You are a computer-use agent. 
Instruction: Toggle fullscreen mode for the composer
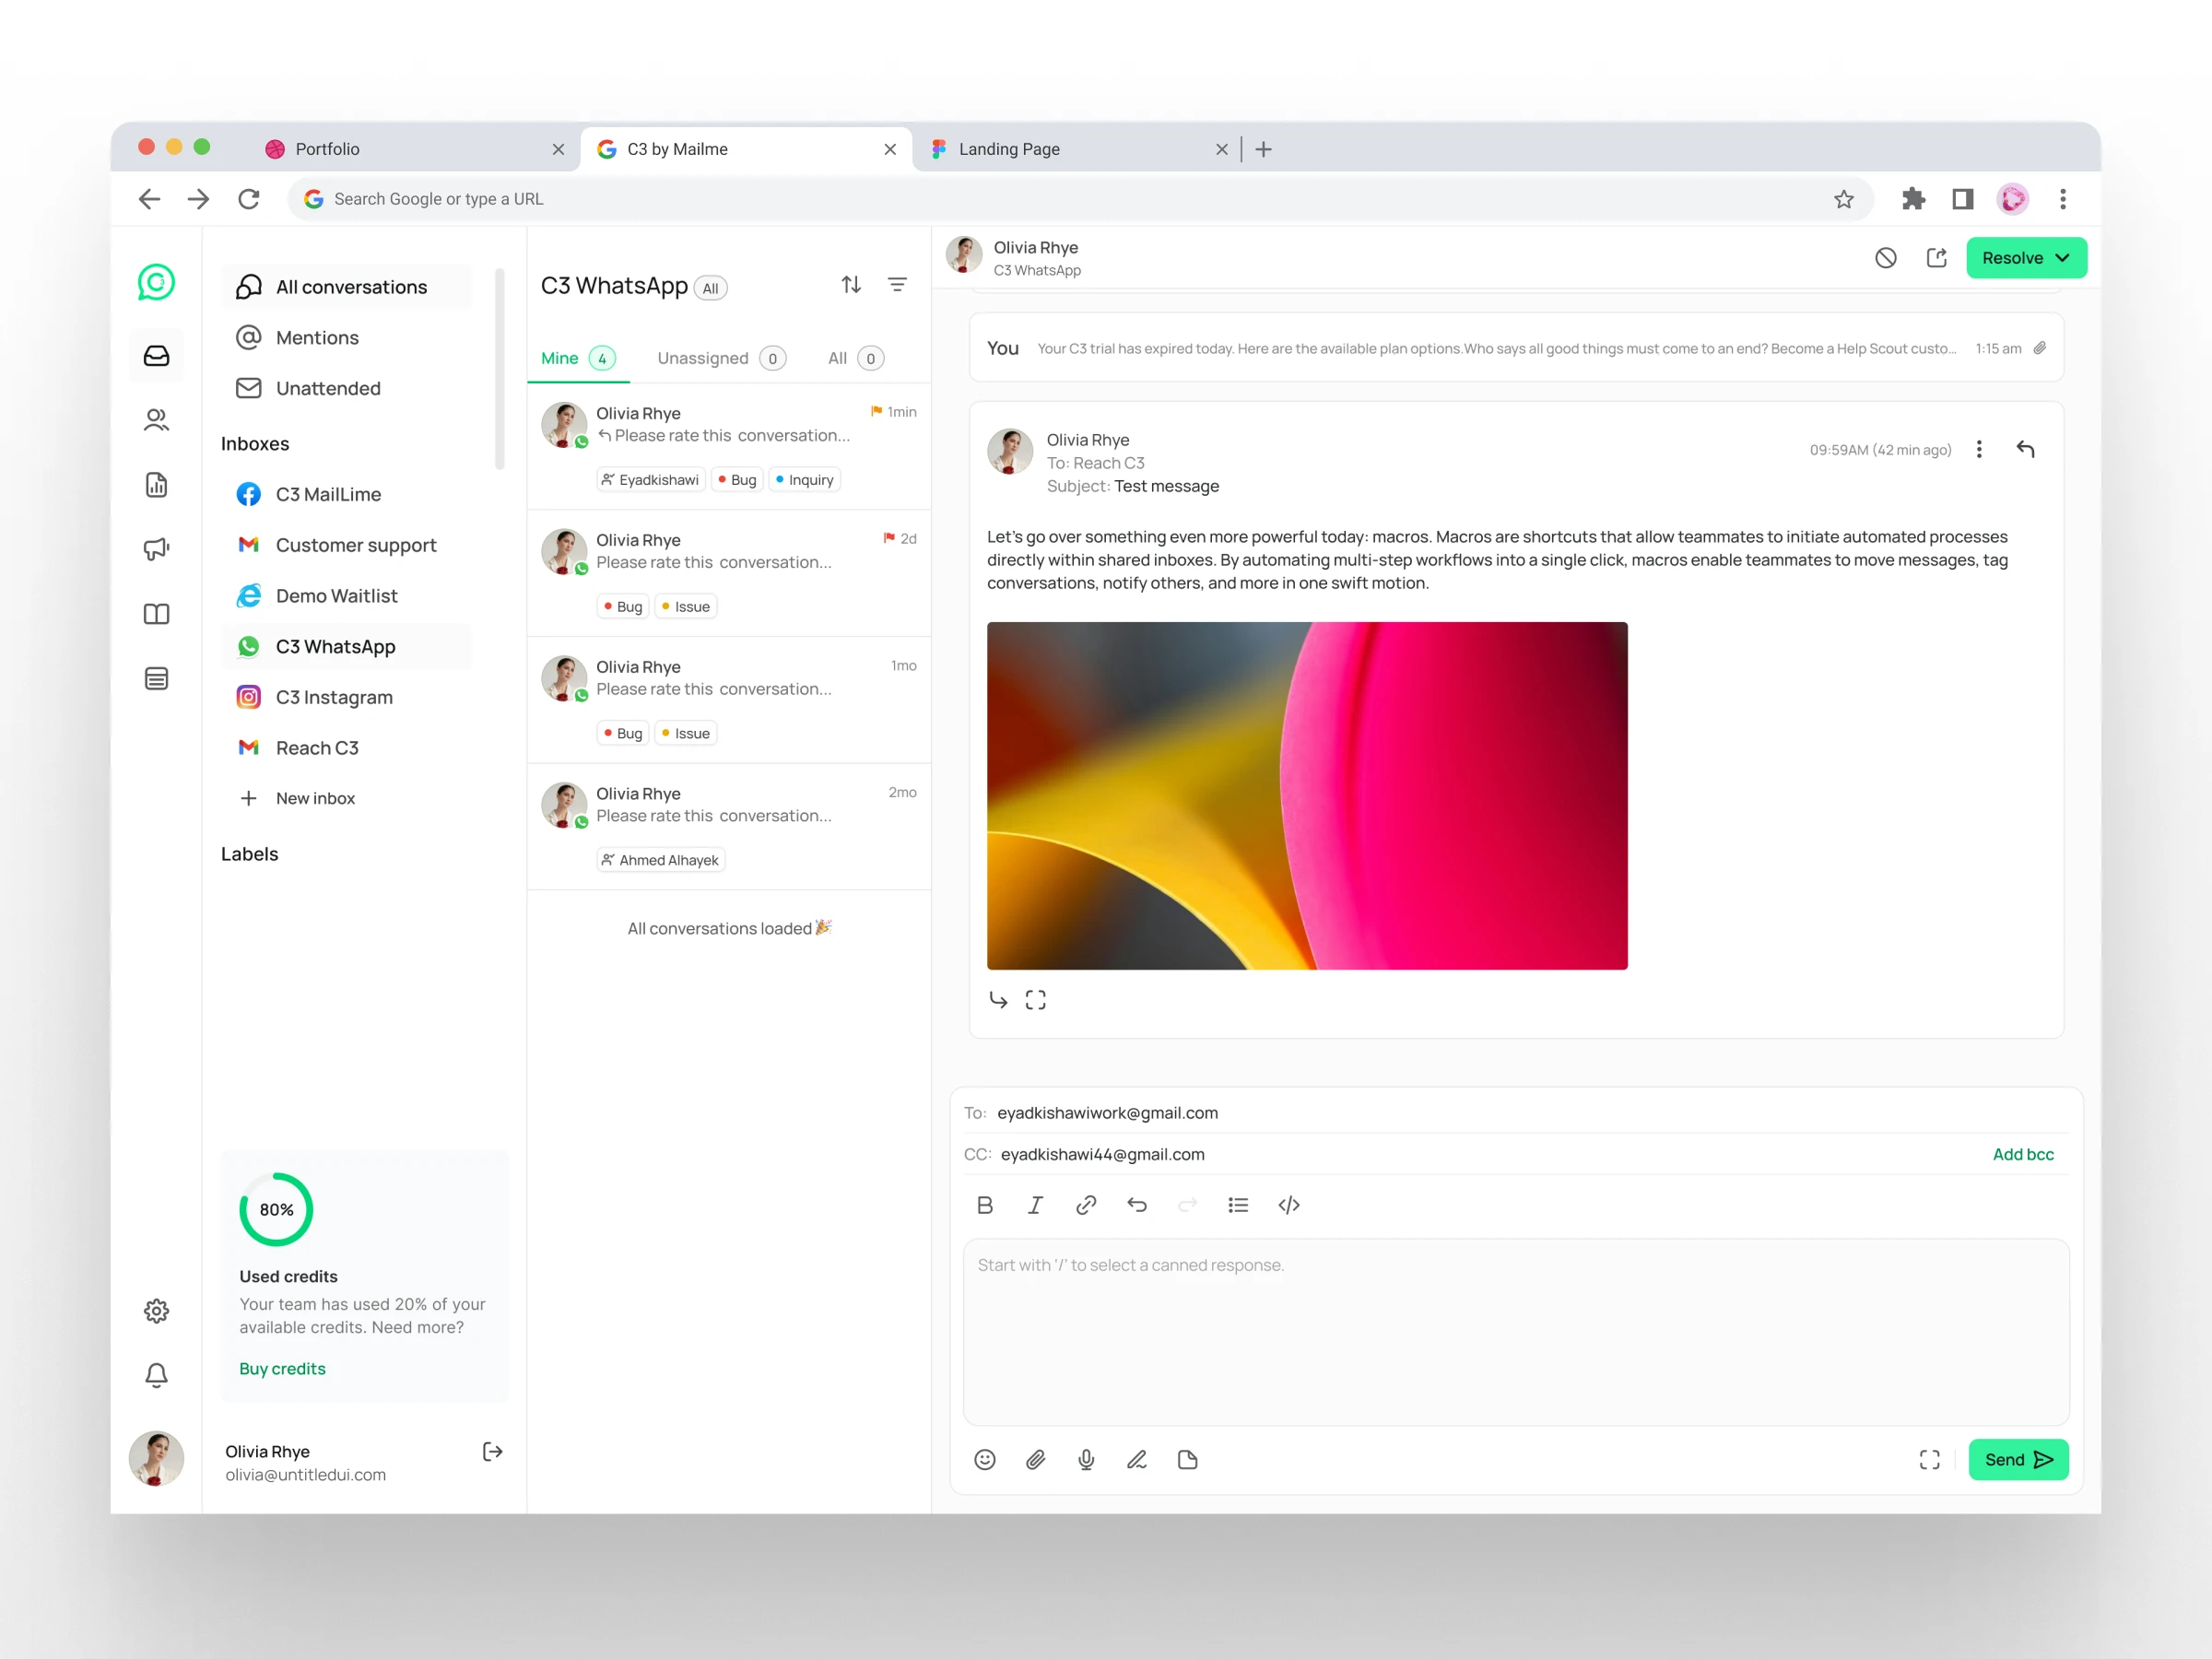pyautogui.click(x=1930, y=1460)
